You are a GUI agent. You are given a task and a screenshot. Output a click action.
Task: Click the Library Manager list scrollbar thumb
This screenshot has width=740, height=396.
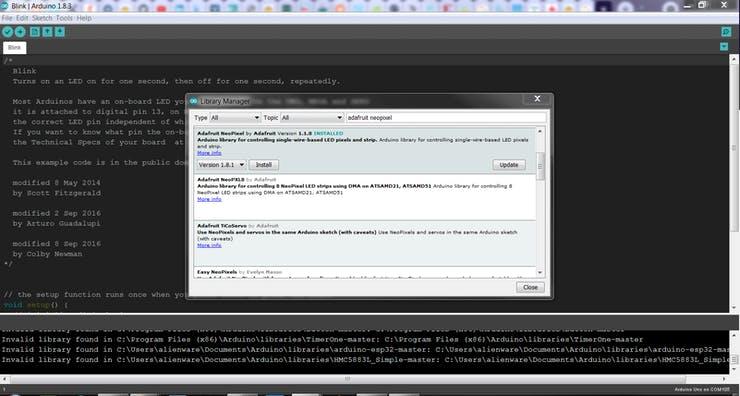[540, 166]
